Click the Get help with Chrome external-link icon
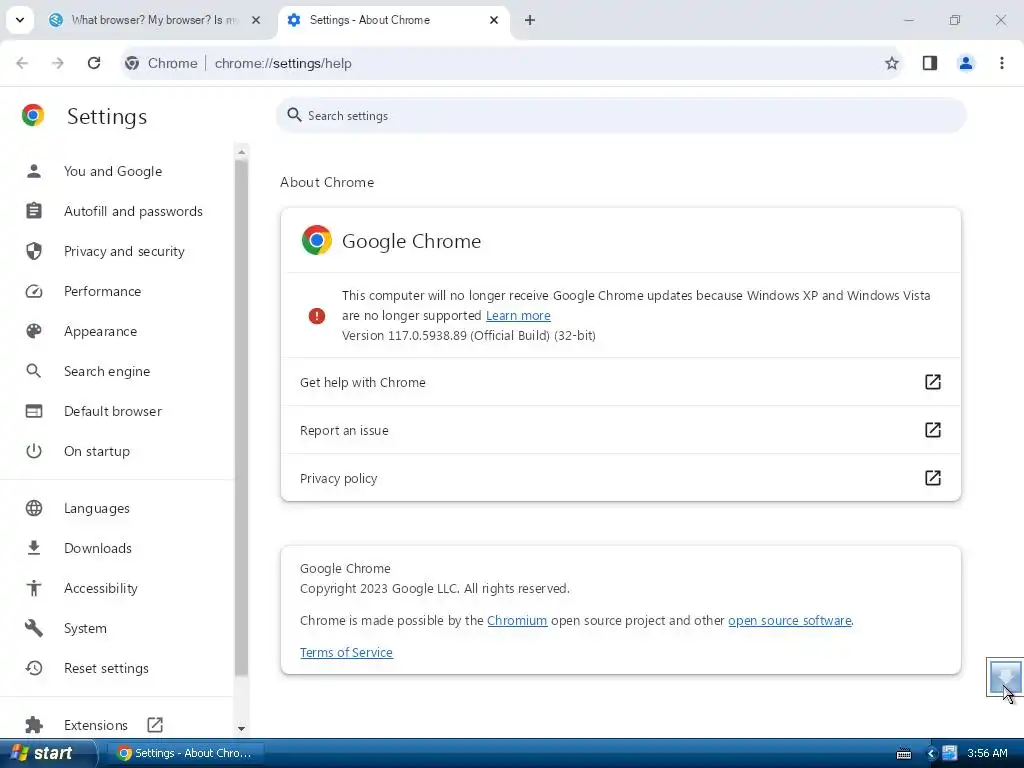This screenshot has height=768, width=1024. coord(933,382)
